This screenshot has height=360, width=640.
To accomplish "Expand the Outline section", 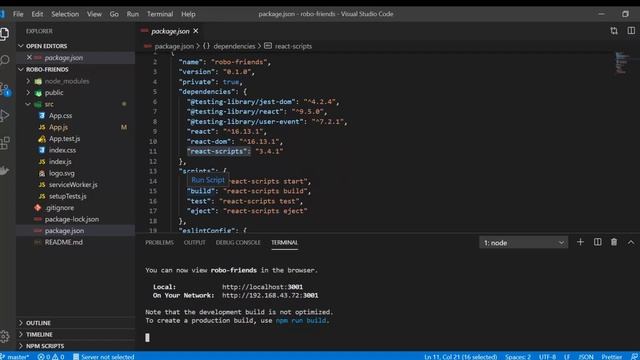I will 38,323.
